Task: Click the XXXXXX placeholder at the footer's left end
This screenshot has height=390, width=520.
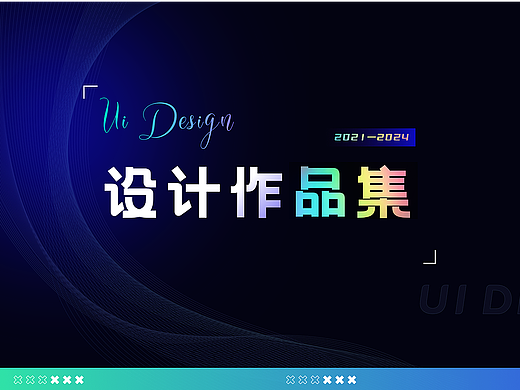Action: [49, 379]
